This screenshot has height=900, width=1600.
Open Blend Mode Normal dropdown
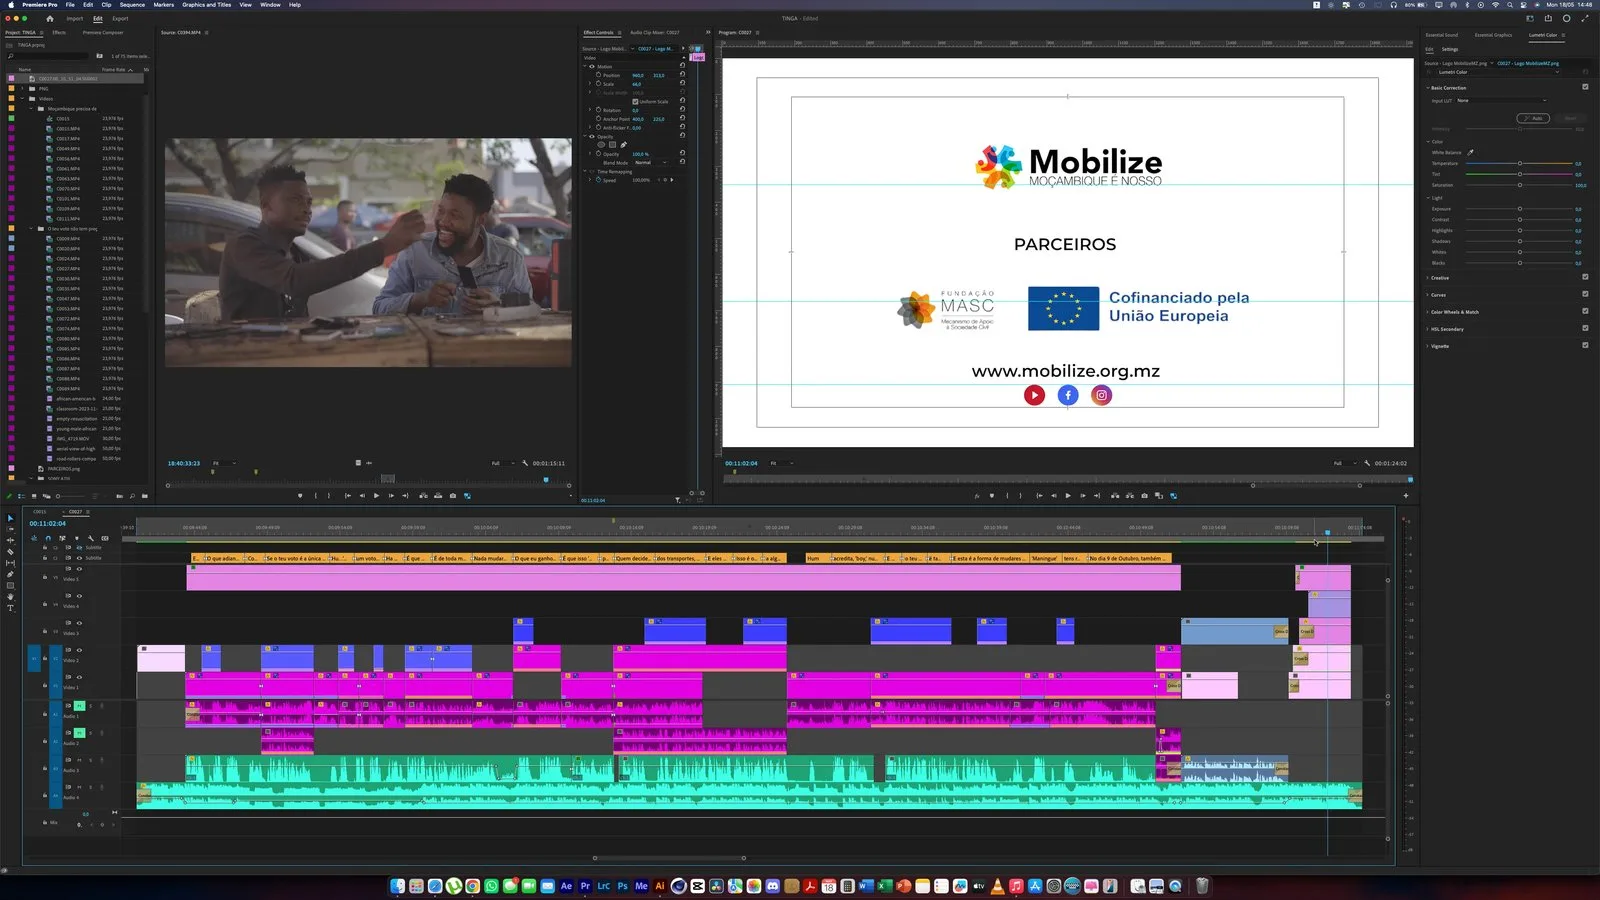point(650,162)
